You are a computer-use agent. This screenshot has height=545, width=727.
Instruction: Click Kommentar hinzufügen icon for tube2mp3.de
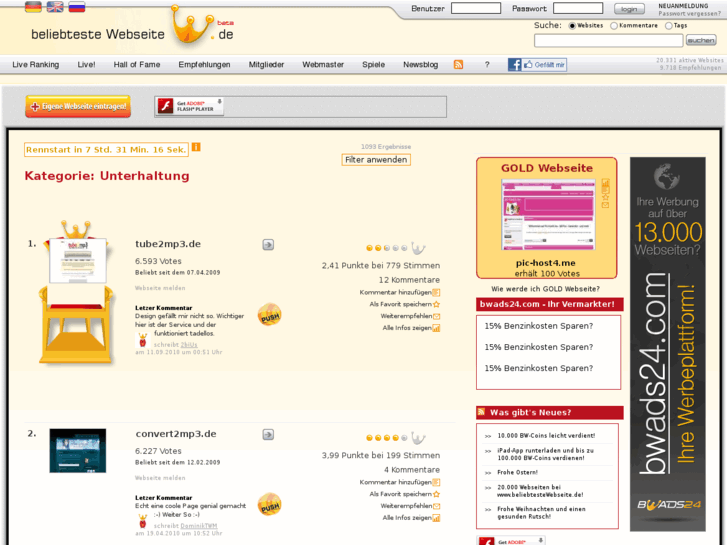(436, 293)
